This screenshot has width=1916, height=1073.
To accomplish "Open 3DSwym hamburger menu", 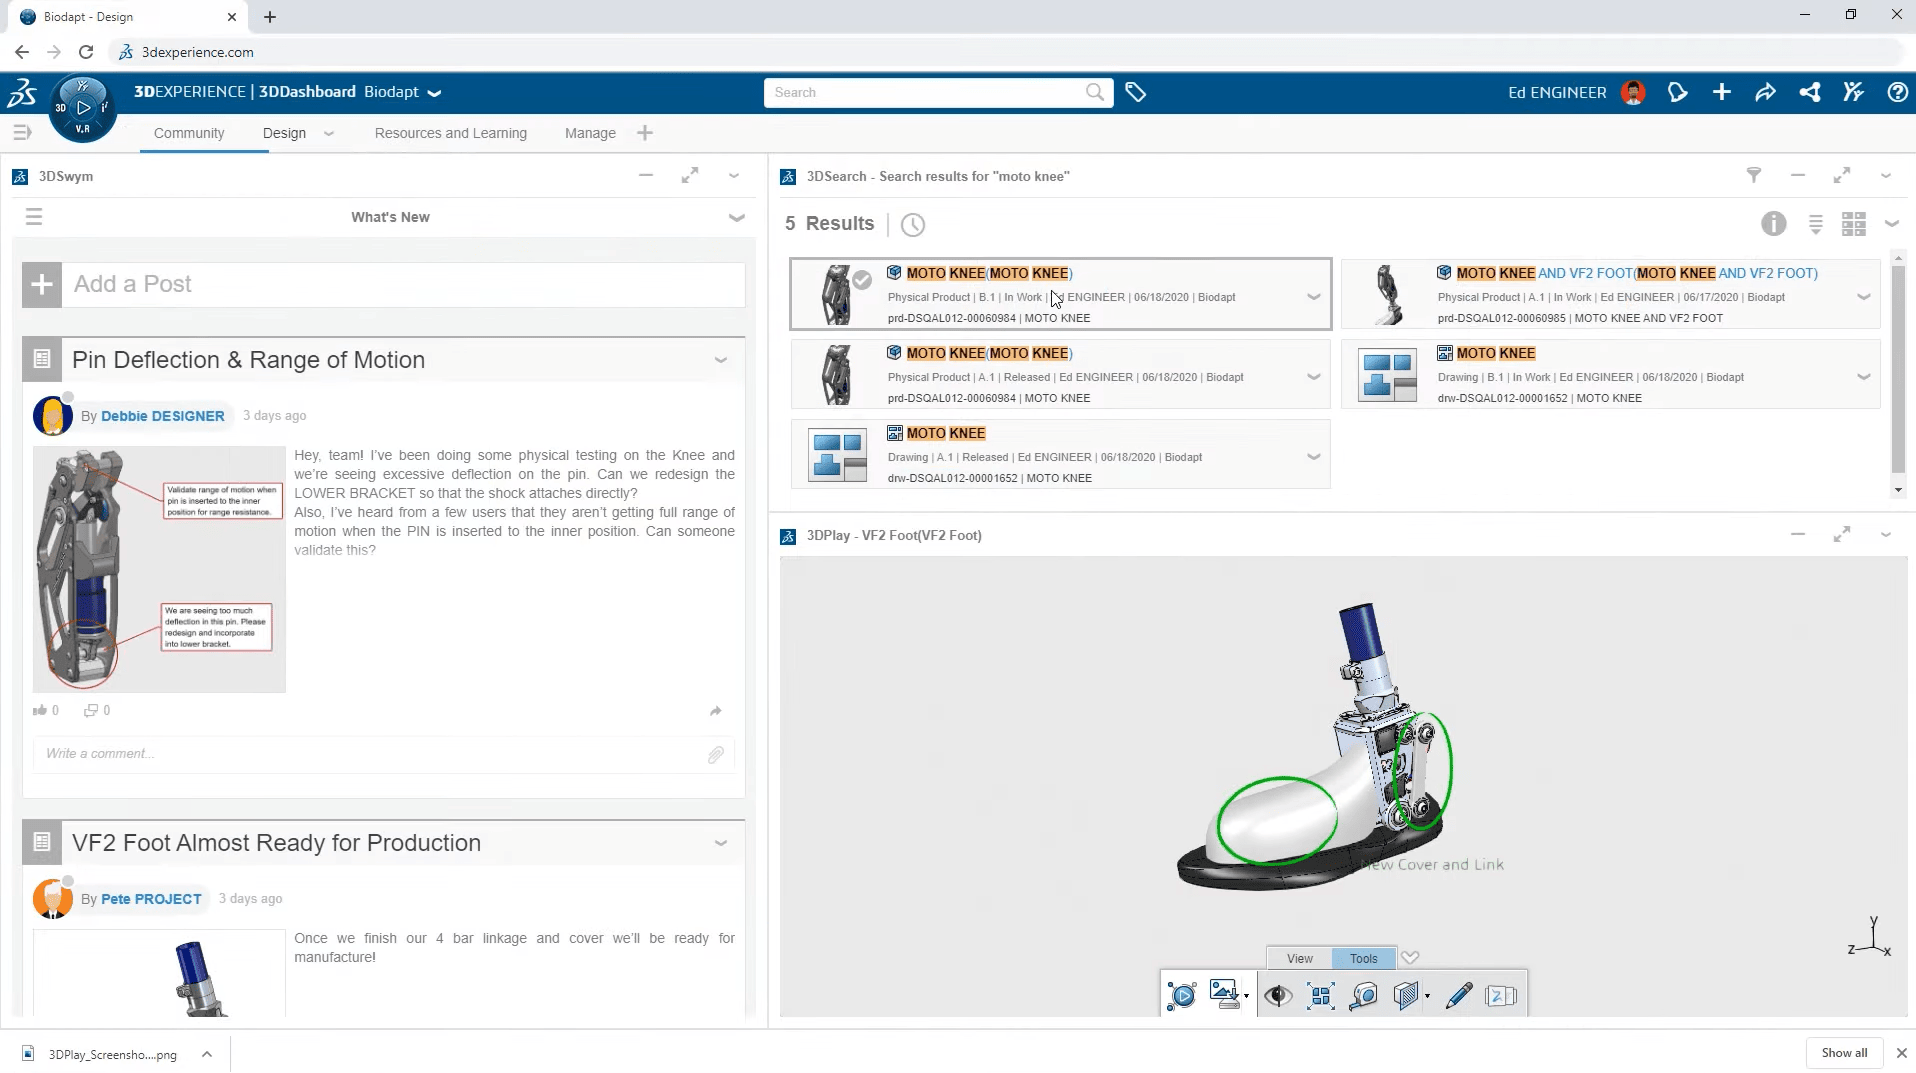I will click(34, 217).
